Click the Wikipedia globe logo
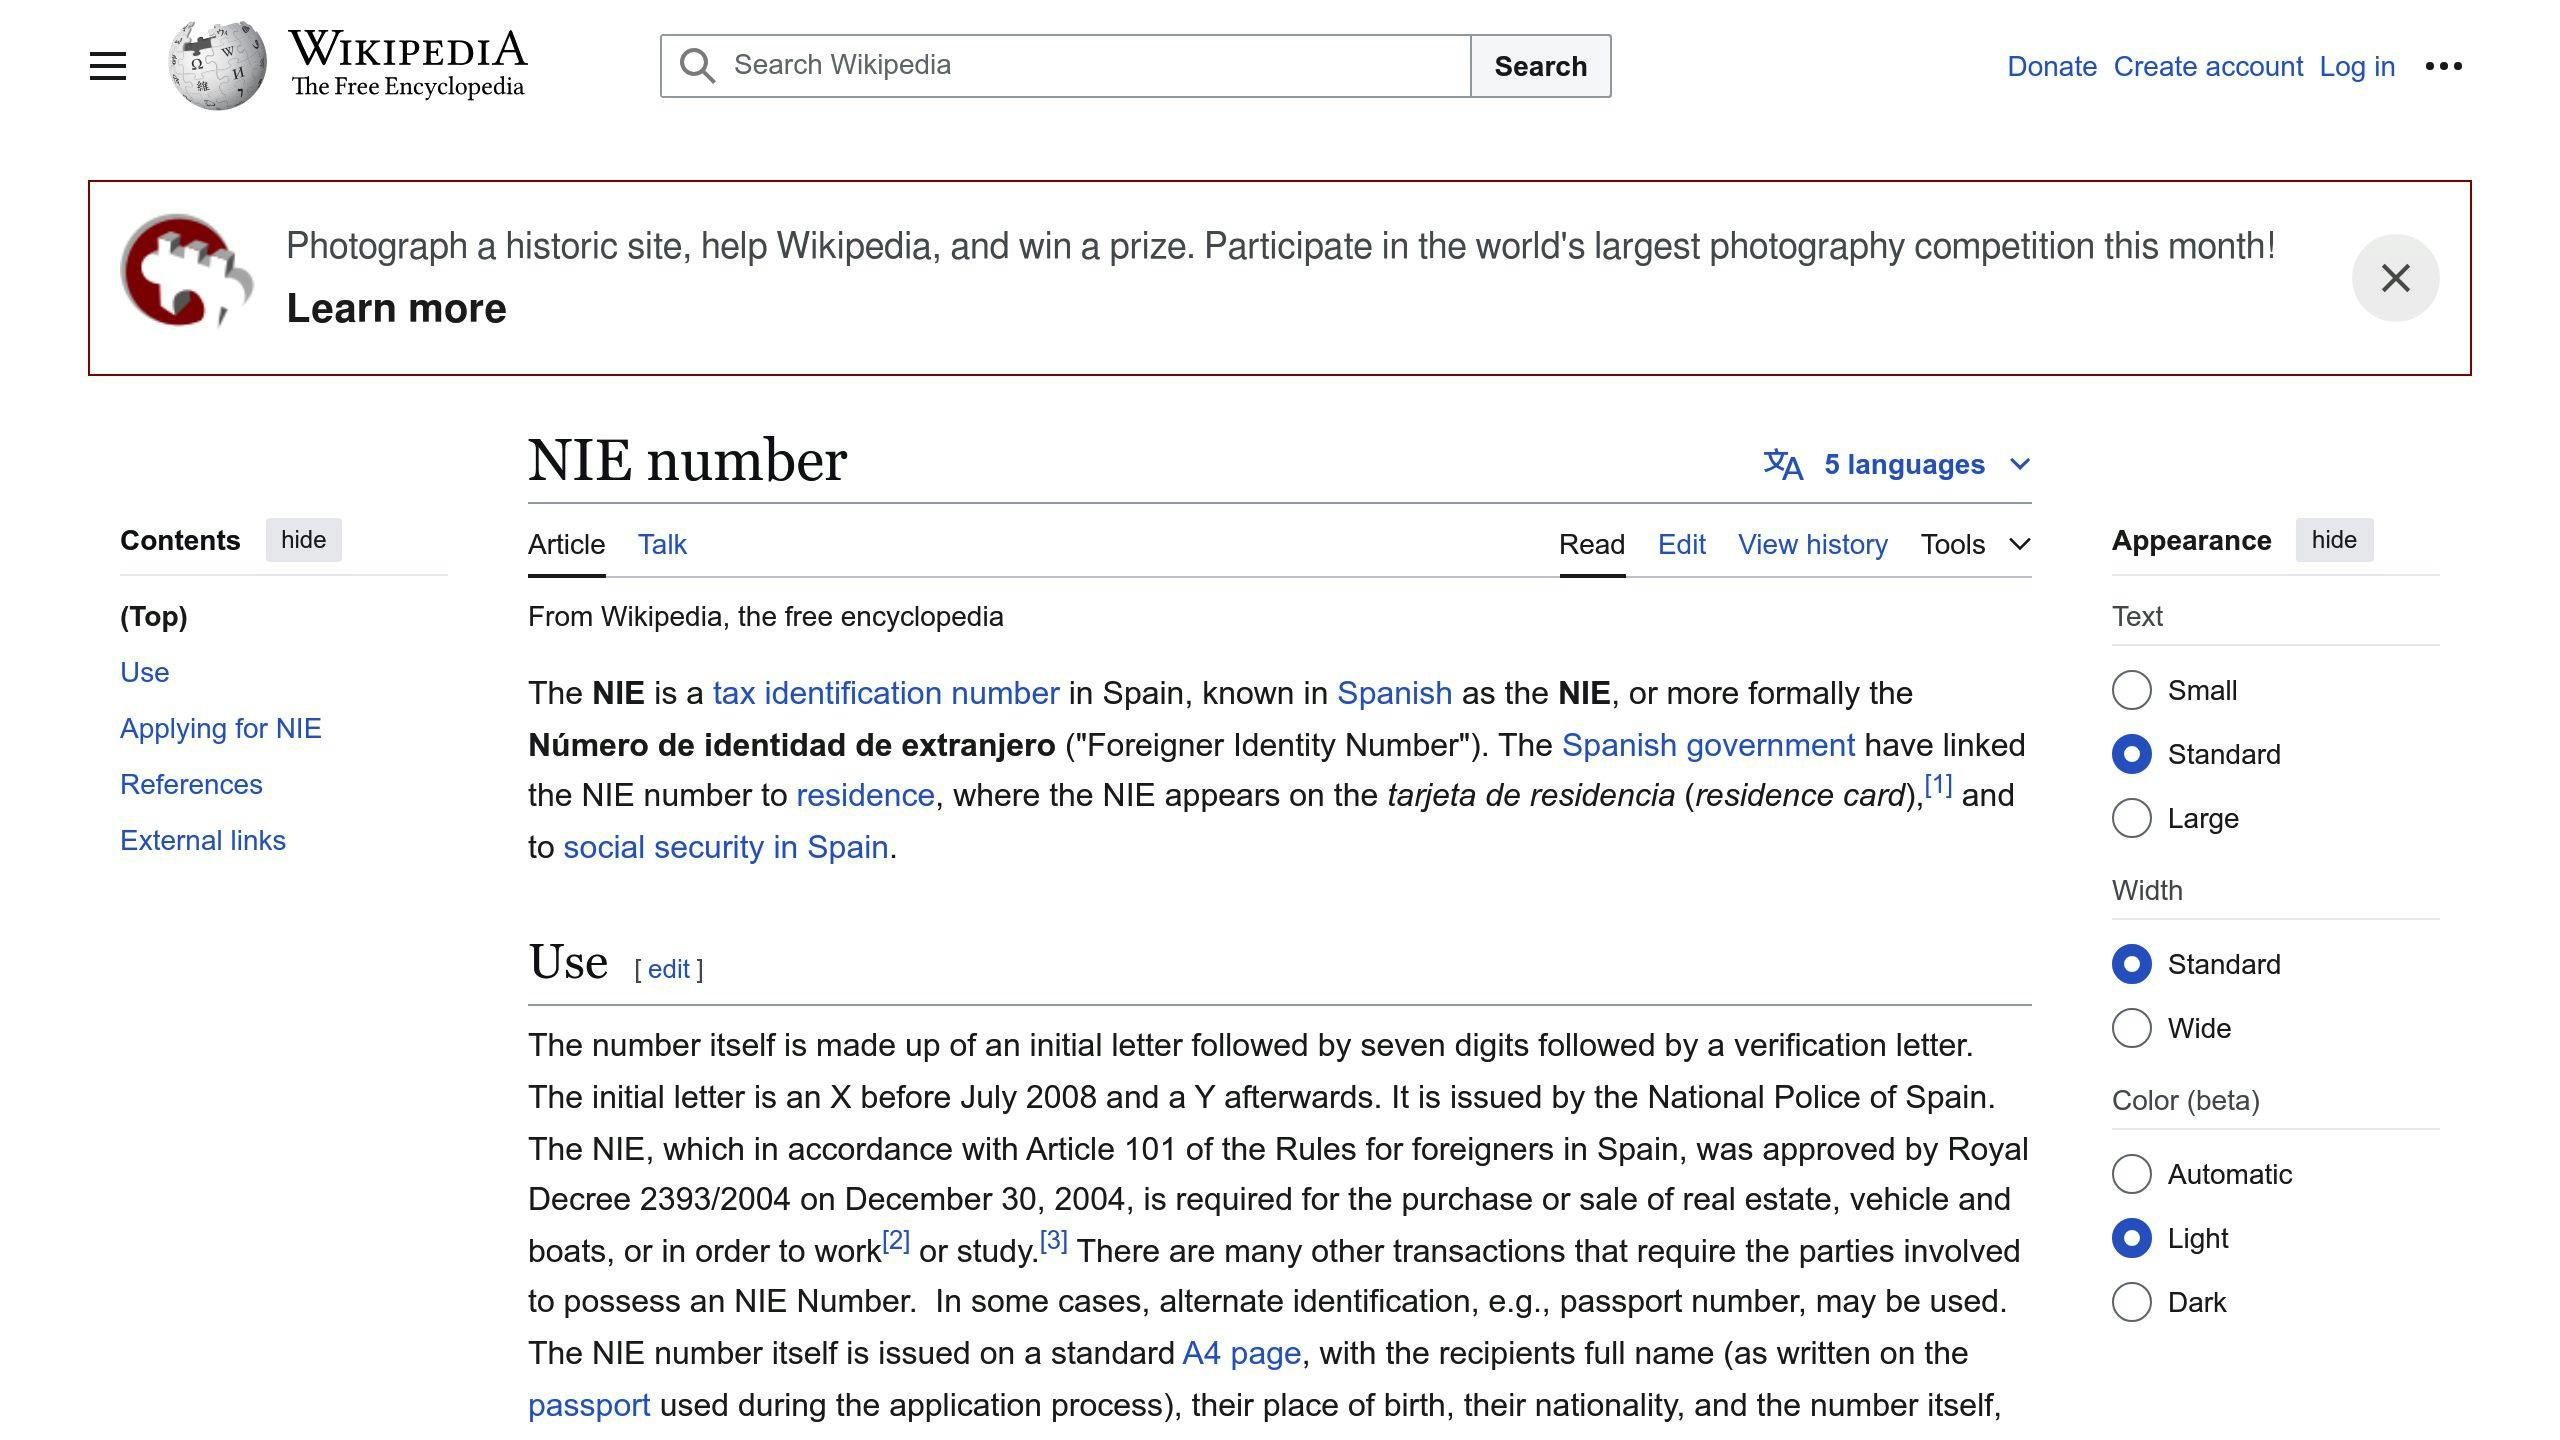Image resolution: width=2560 pixels, height=1440 pixels. point(217,65)
